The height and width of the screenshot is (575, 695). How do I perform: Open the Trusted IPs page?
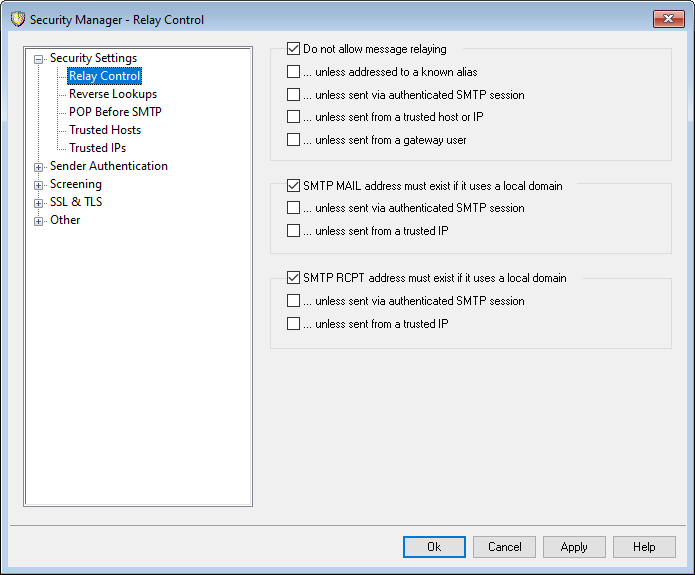97,148
